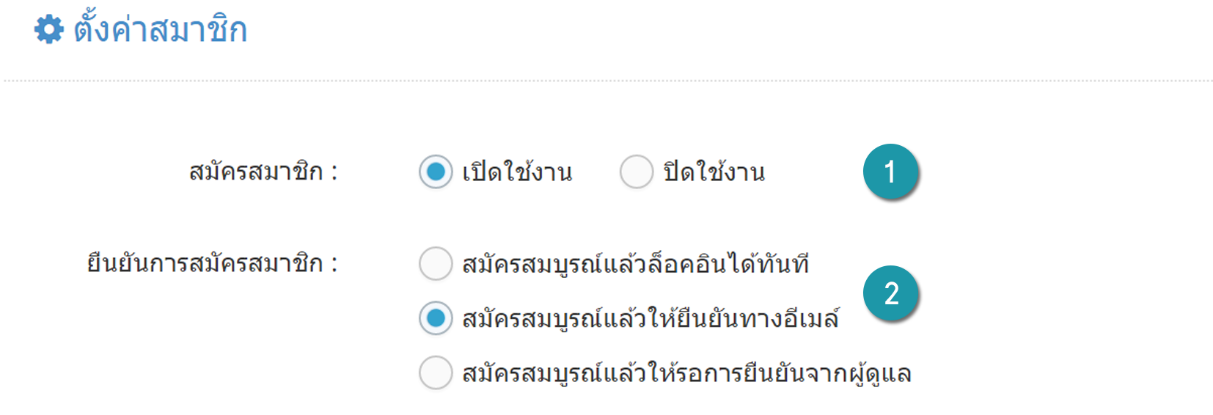This screenshot has height=415, width=1213.
Task: Click the ตั้งค่าสมาชิก page heading
Action: pyautogui.click(x=160, y=30)
